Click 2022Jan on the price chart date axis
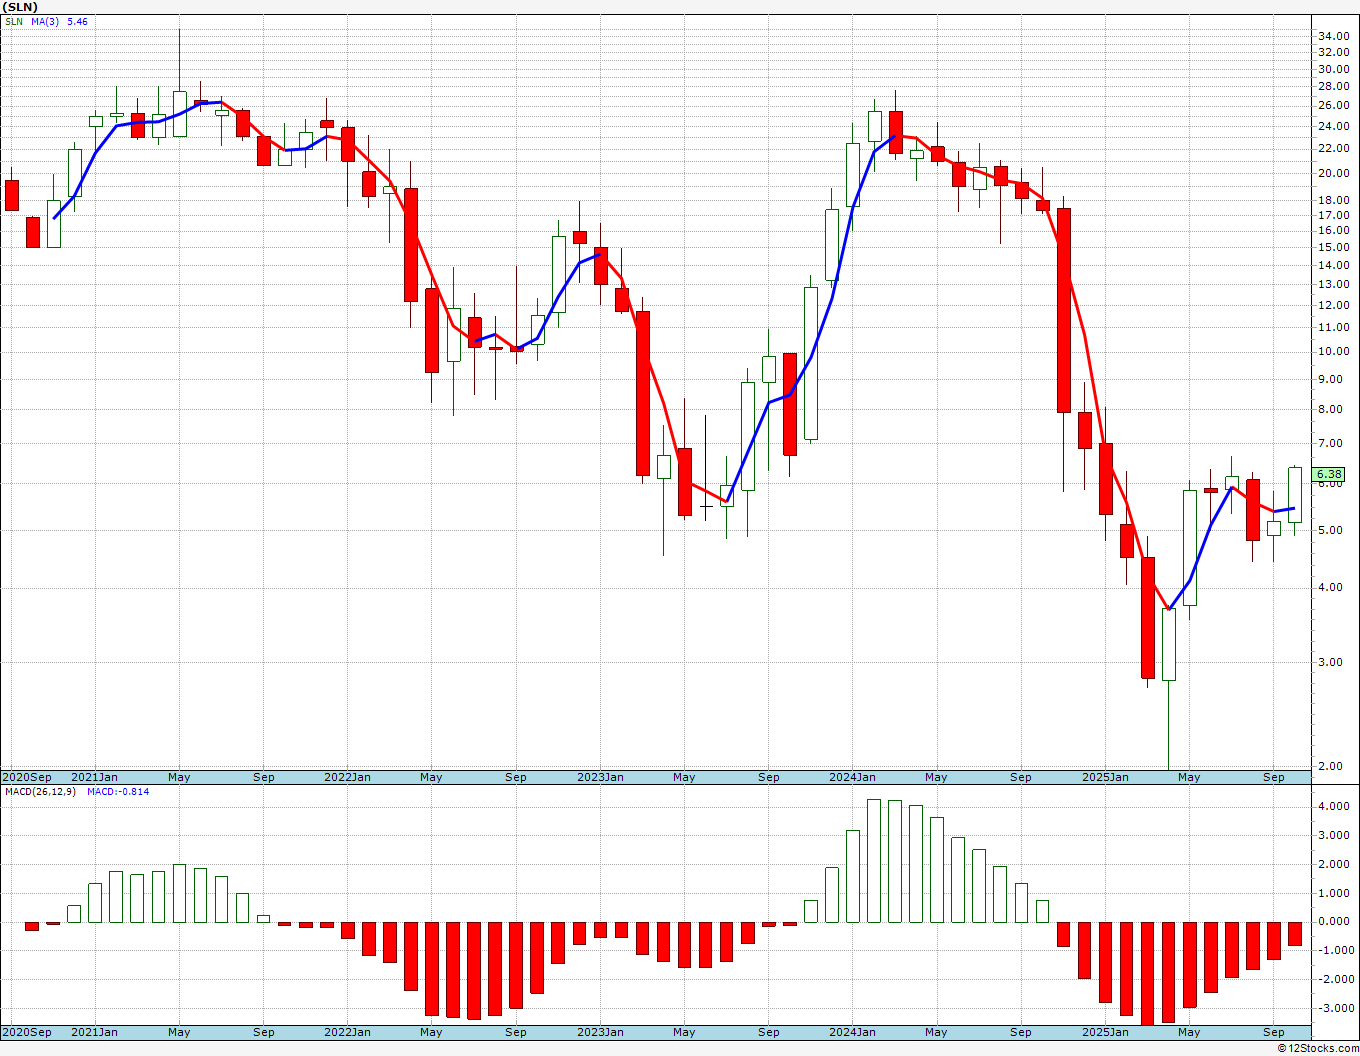Image resolution: width=1360 pixels, height=1056 pixels. click(x=347, y=777)
